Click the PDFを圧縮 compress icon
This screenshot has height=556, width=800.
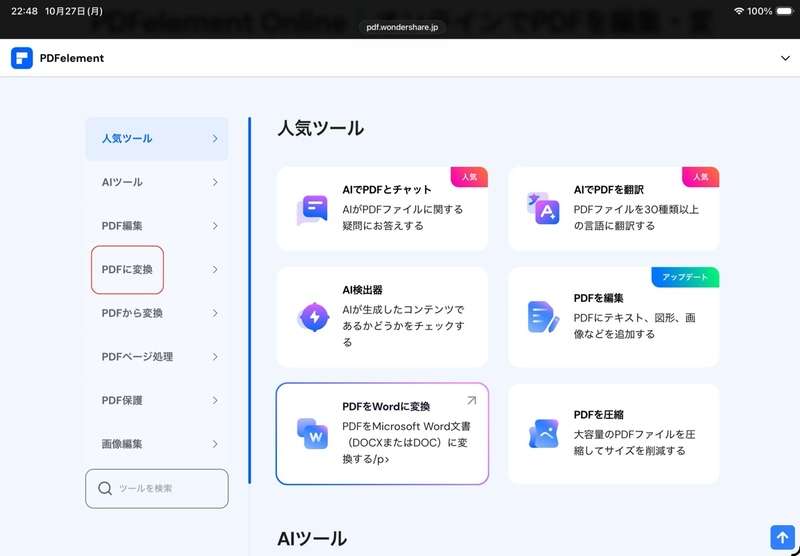pos(543,434)
